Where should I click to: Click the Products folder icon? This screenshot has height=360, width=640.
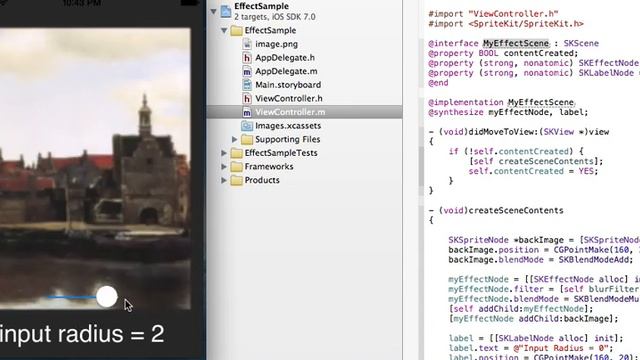236,180
